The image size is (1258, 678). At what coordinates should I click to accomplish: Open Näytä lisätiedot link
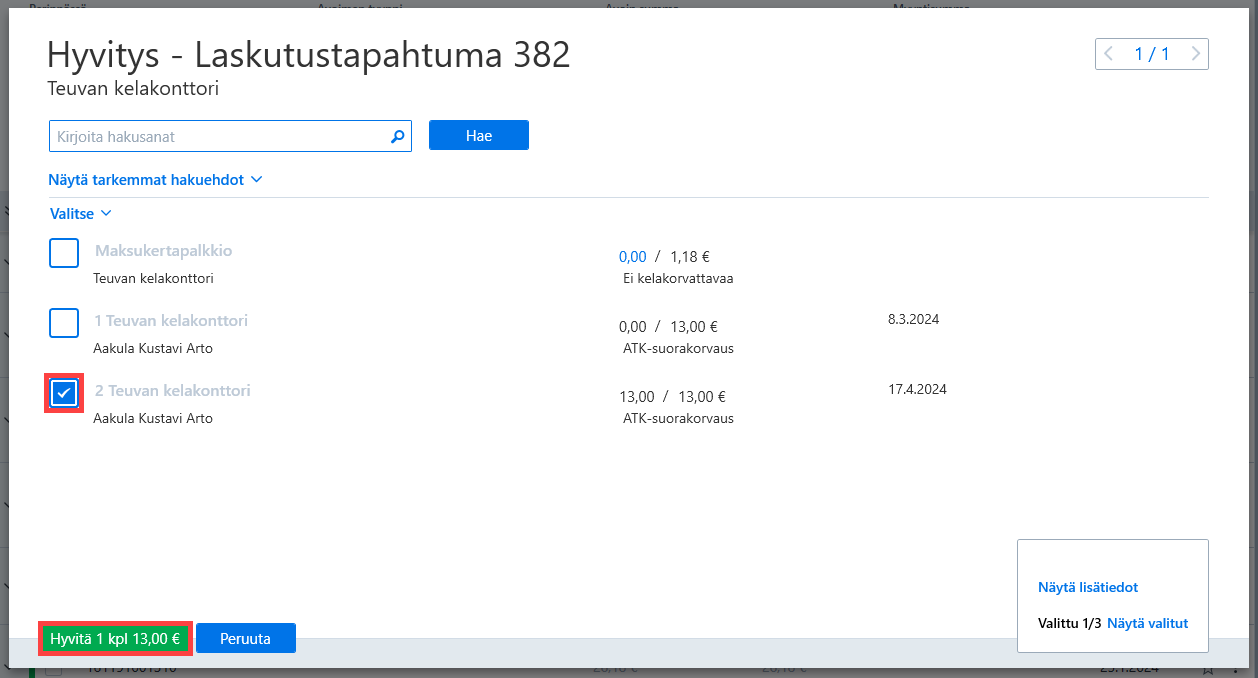coord(1088,588)
